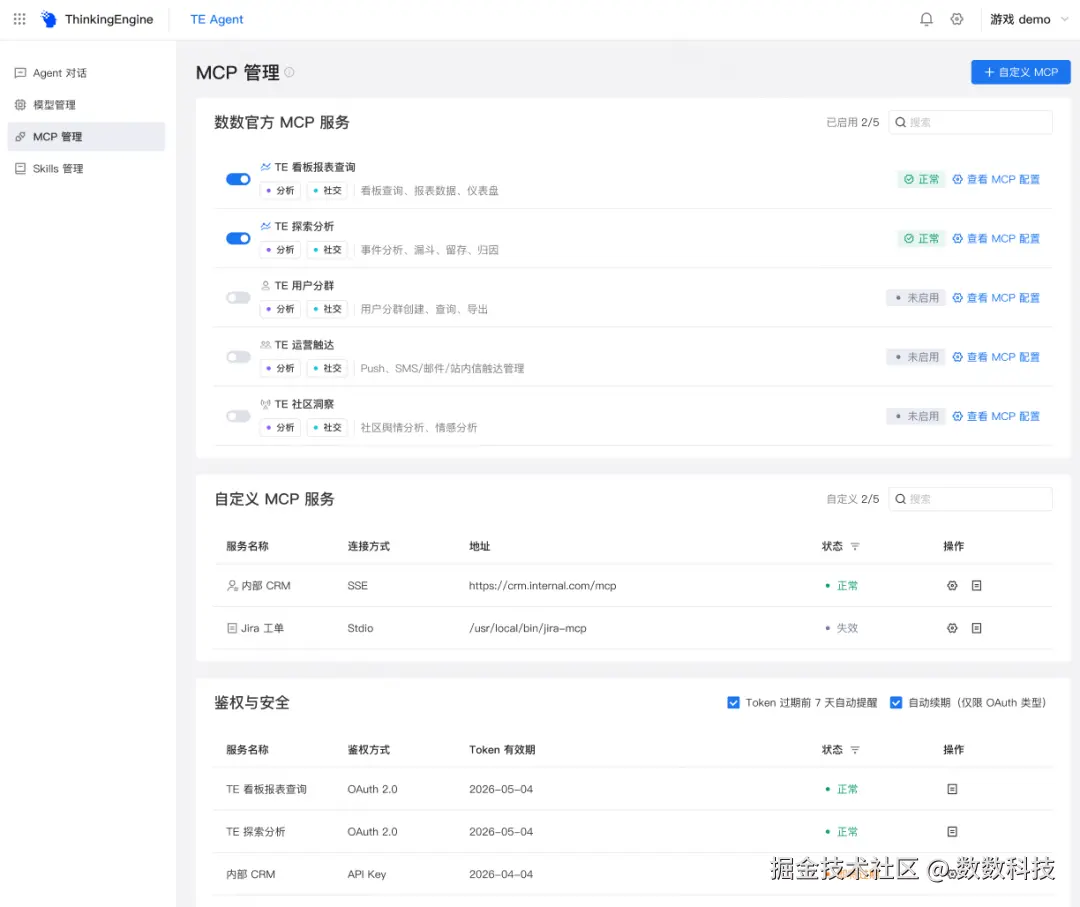Click the Jira 工单 list icon

tap(232, 628)
